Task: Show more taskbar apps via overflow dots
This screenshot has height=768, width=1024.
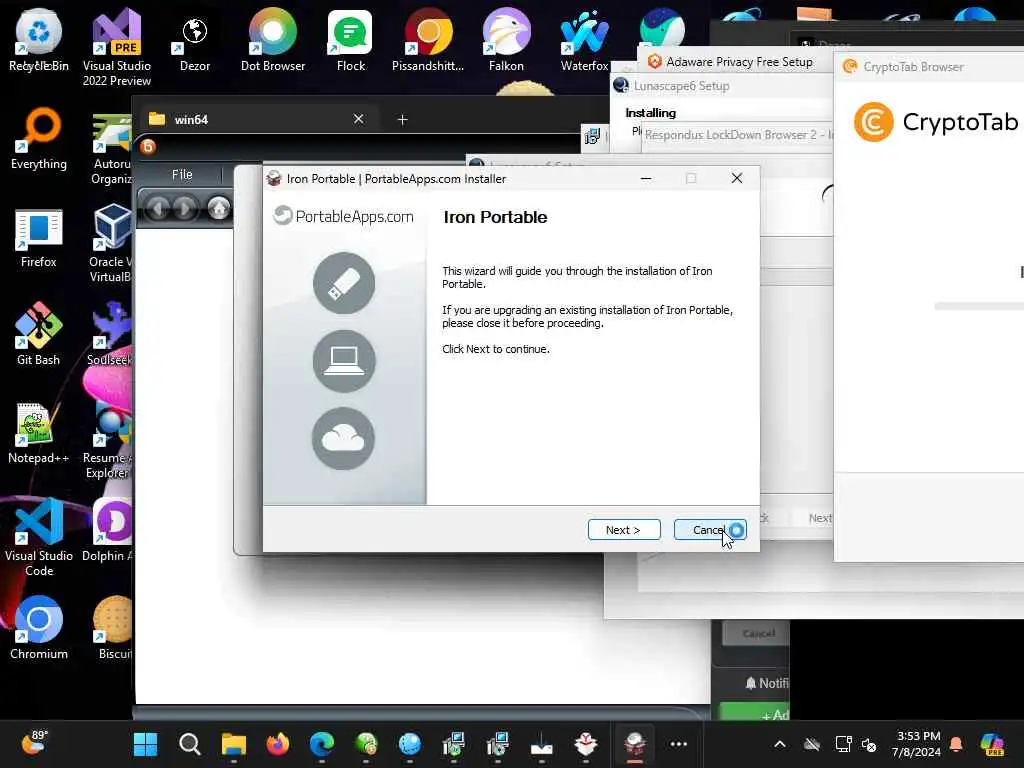Action: [679, 744]
